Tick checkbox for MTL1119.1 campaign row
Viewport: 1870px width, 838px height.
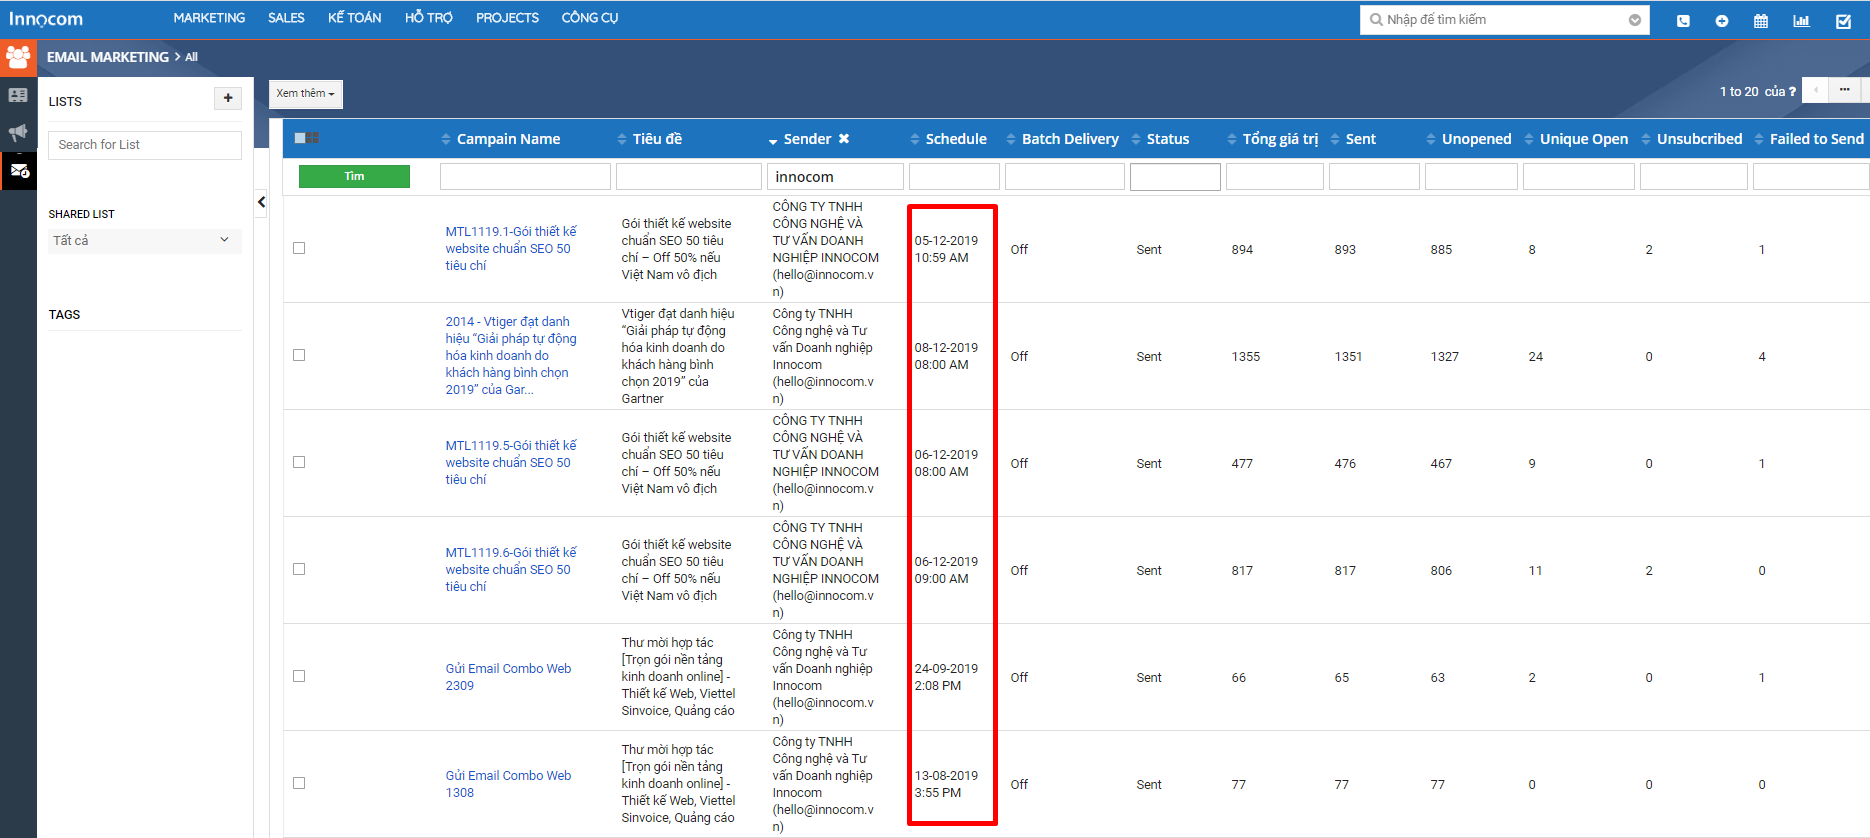(299, 248)
